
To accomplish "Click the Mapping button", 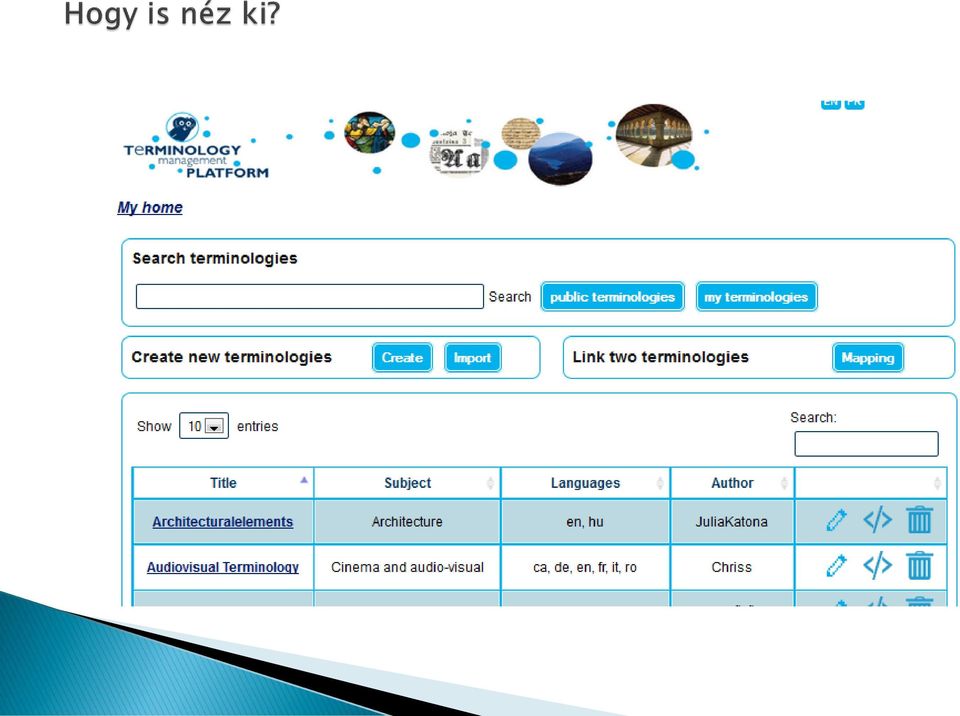I will point(868,358).
